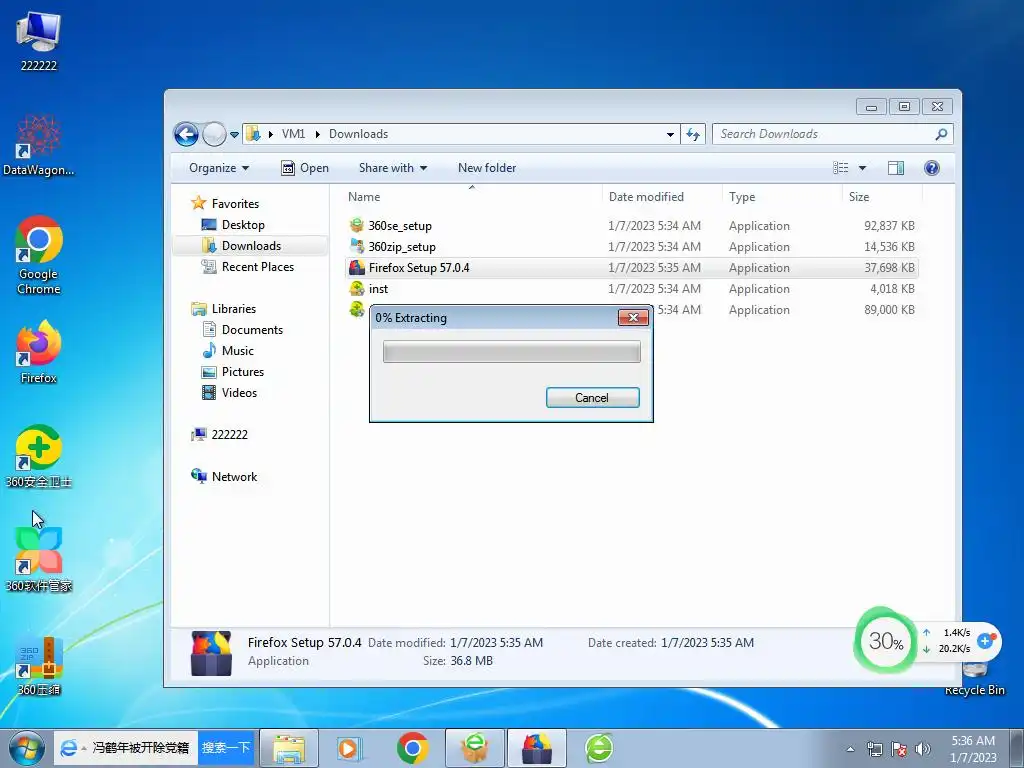Open the green 360 browser taskbar icon
Viewport: 1024px width, 768px height.
[x=599, y=748]
